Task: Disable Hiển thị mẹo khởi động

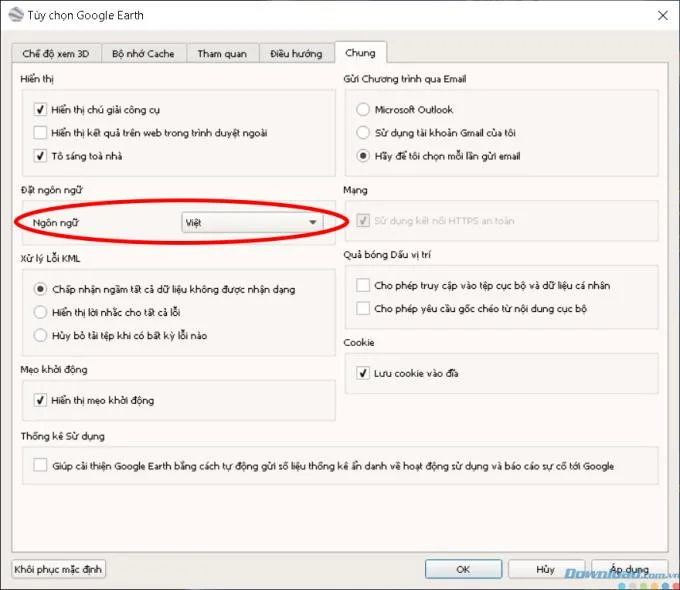Action: pos(41,400)
